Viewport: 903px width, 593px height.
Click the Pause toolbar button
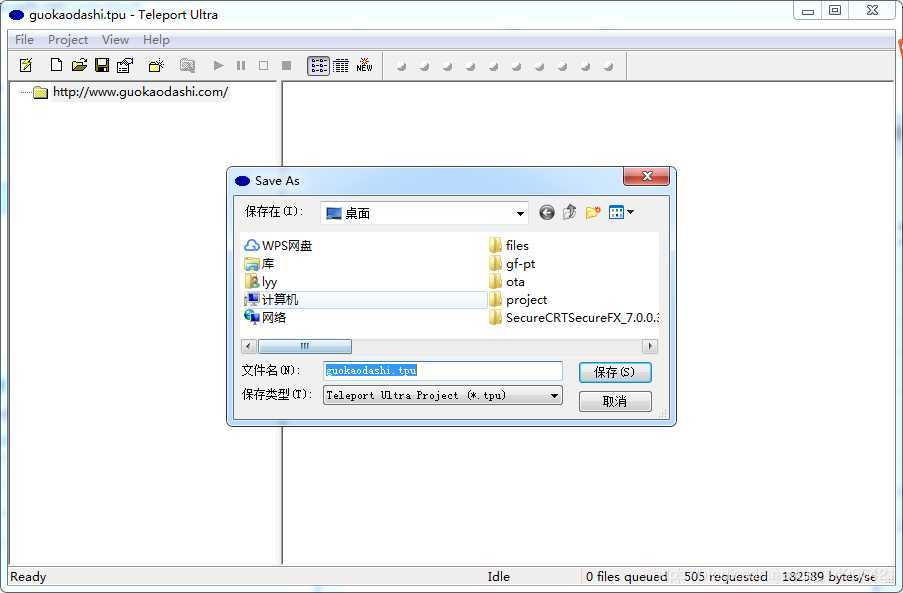click(241, 66)
